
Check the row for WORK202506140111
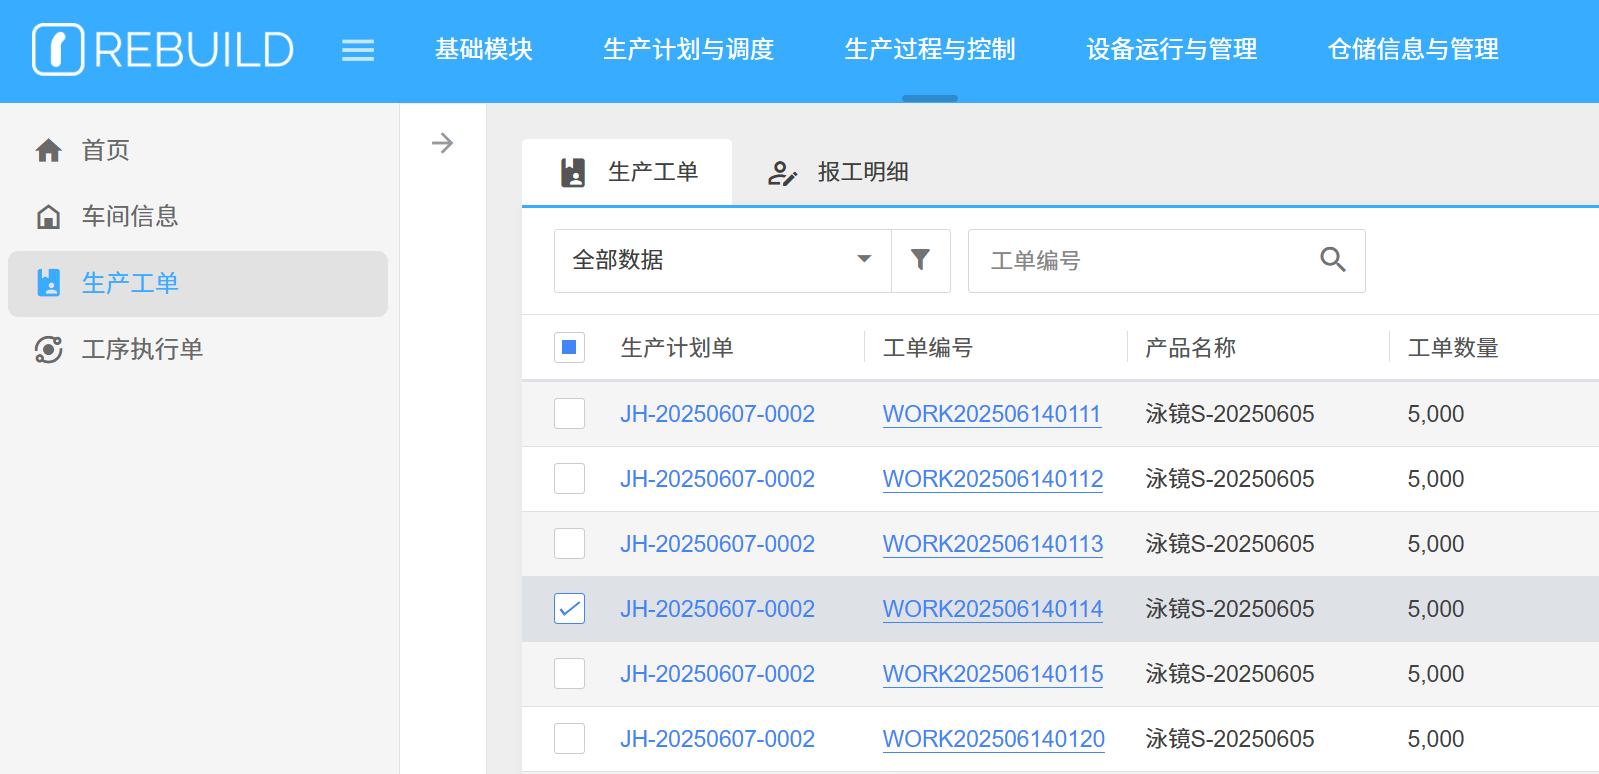pyautogui.click(x=569, y=414)
